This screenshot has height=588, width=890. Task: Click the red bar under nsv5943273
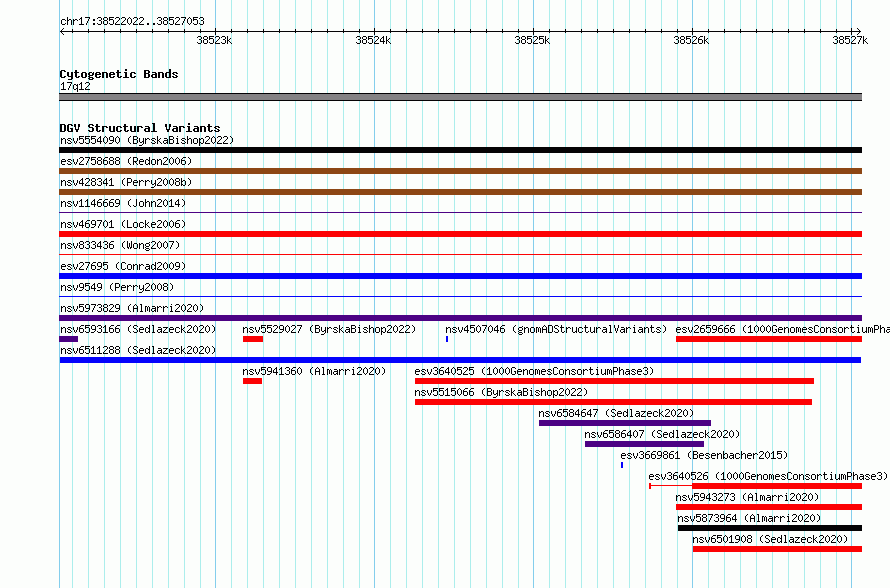[769, 507]
